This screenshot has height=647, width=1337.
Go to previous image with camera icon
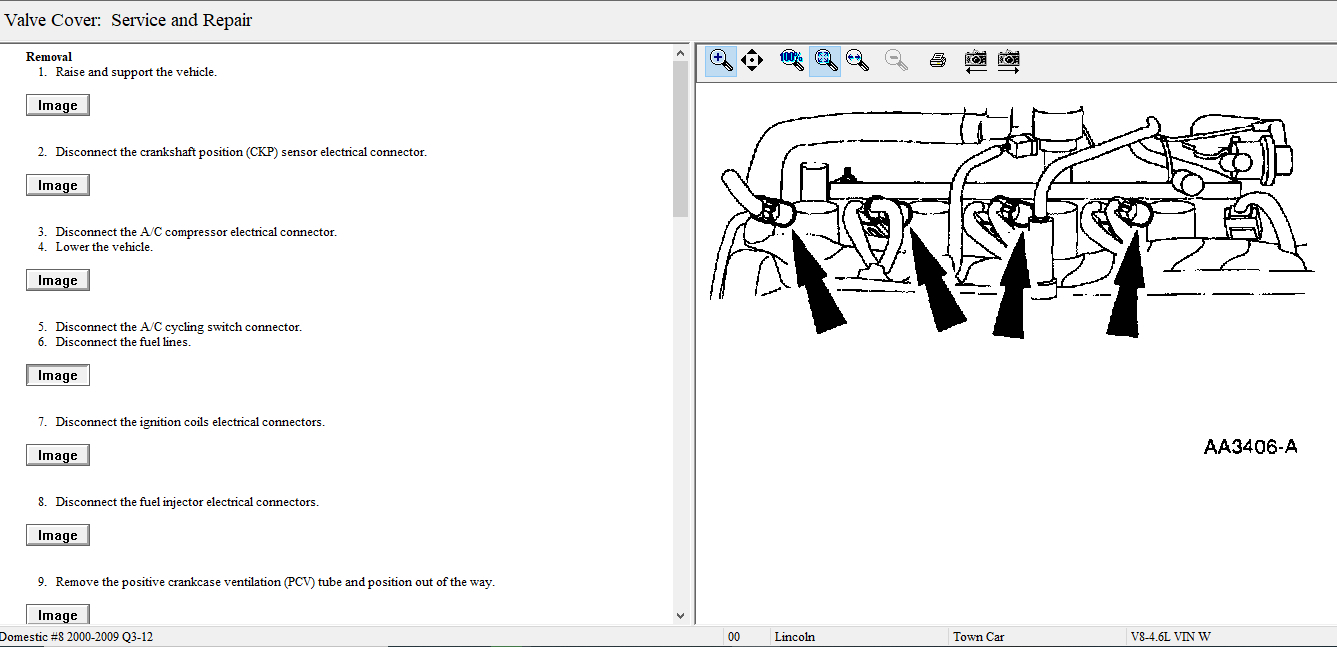[x=975, y=60]
